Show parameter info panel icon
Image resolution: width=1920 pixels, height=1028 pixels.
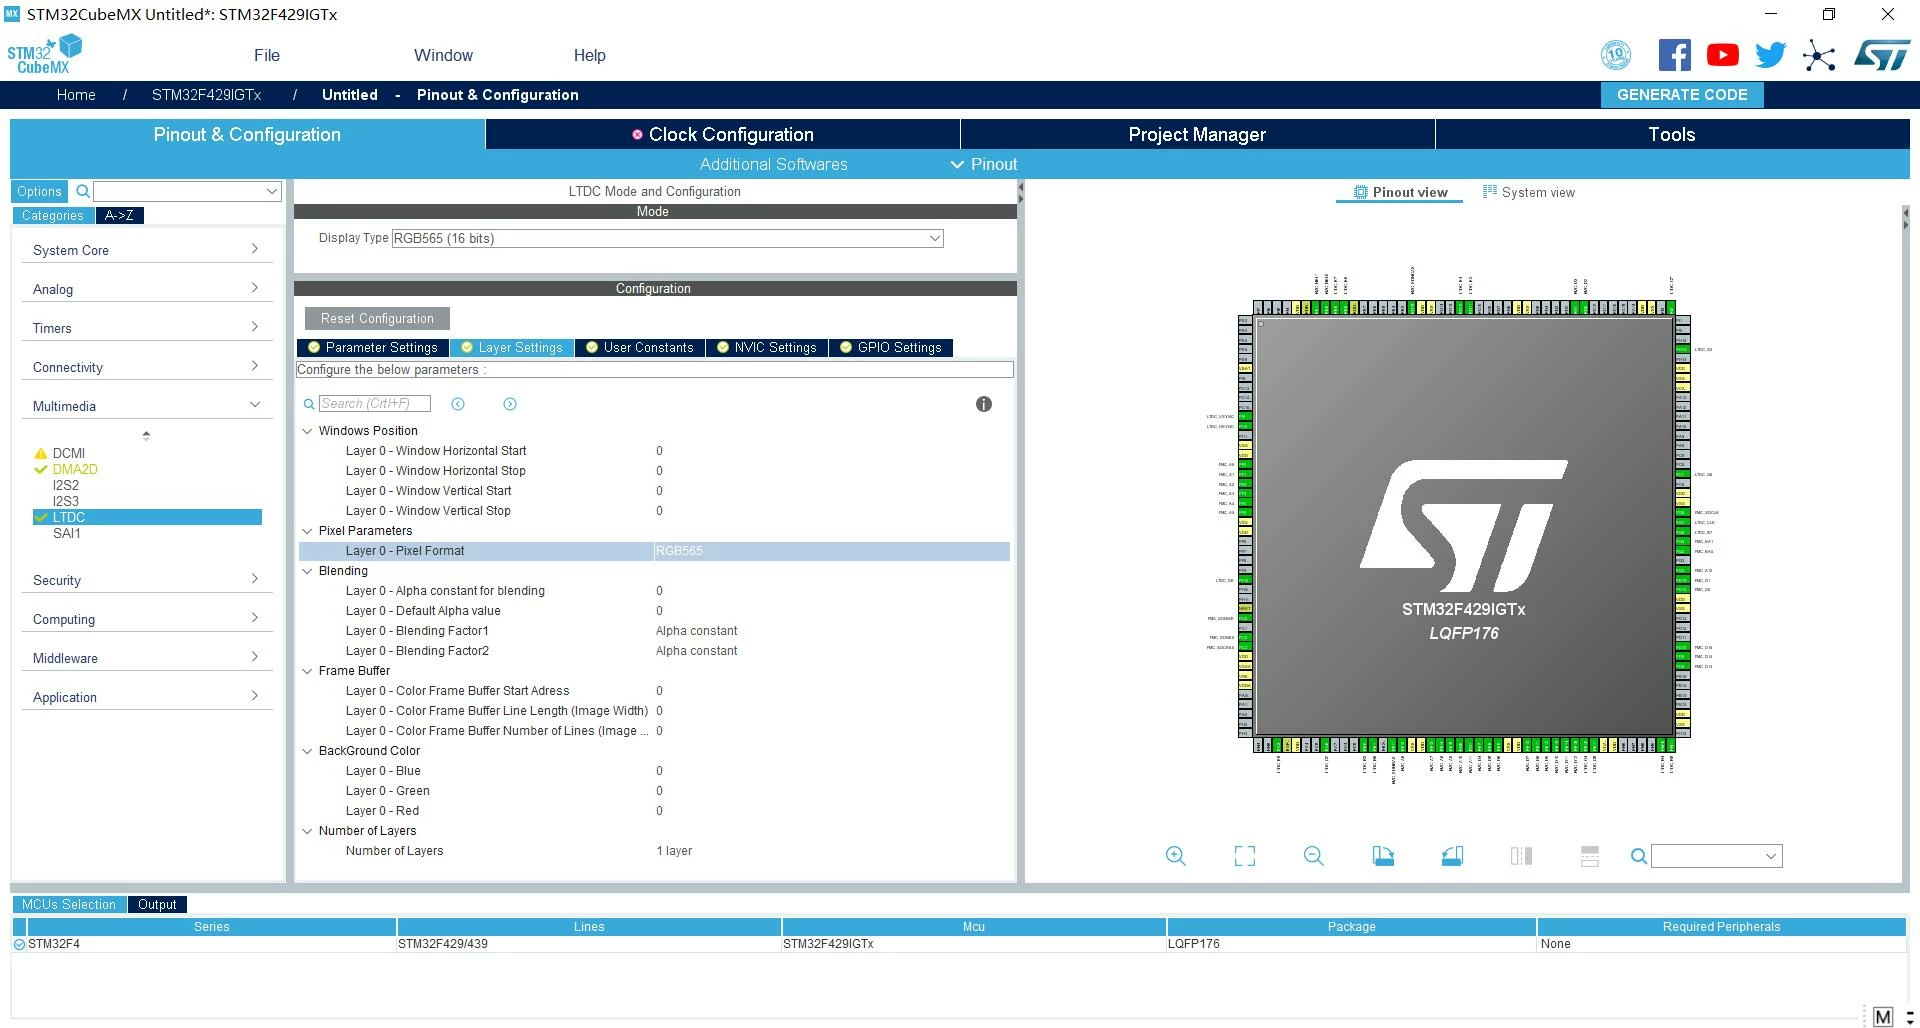click(984, 404)
